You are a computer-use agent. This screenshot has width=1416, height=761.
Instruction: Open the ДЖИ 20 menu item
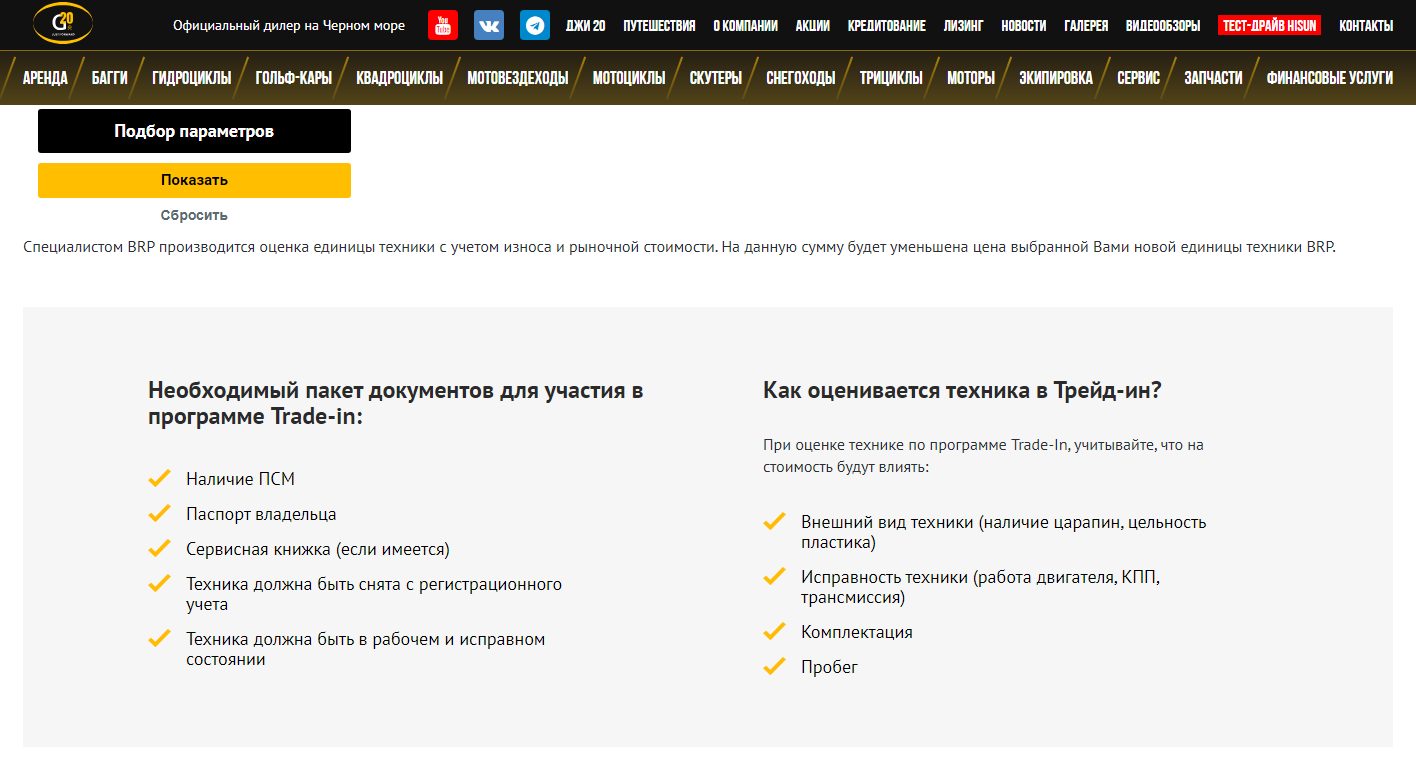coord(586,26)
